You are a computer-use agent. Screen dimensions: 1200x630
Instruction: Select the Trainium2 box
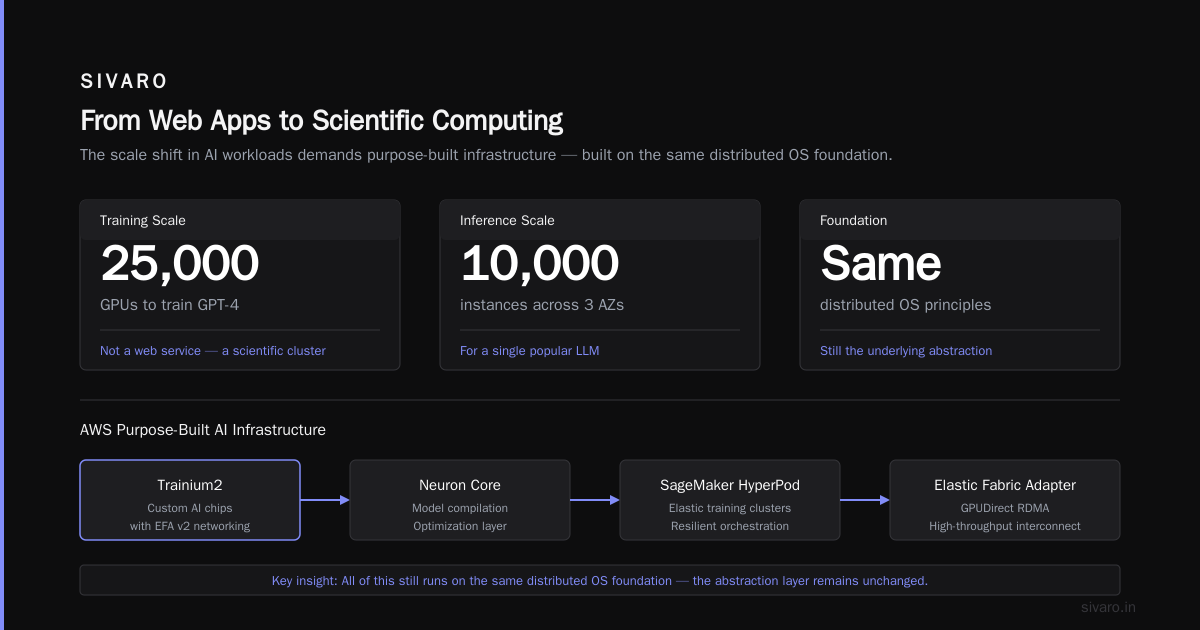coord(190,500)
